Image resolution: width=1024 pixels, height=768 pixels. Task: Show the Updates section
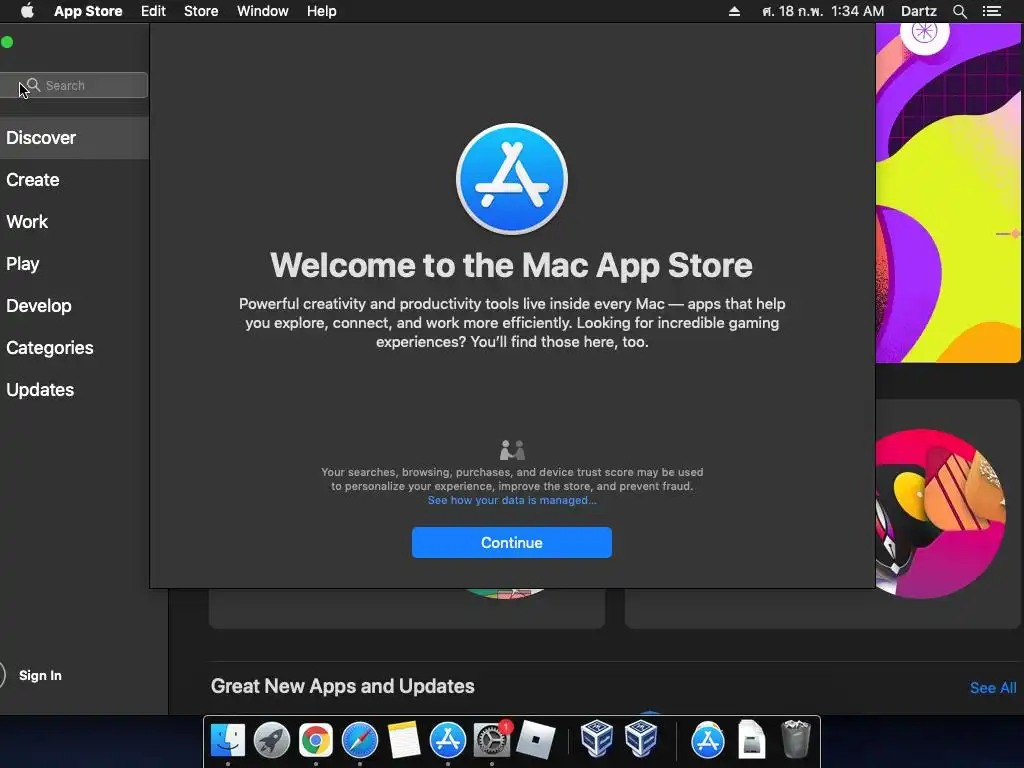pyautogui.click(x=74, y=390)
